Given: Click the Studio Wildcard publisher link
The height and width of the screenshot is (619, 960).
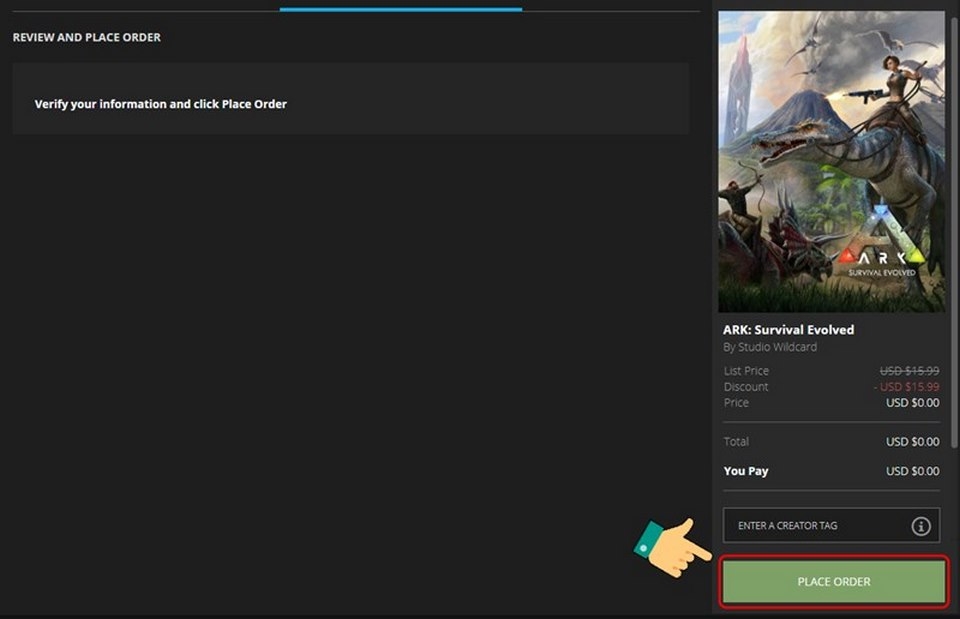Looking at the screenshot, I should point(770,346).
